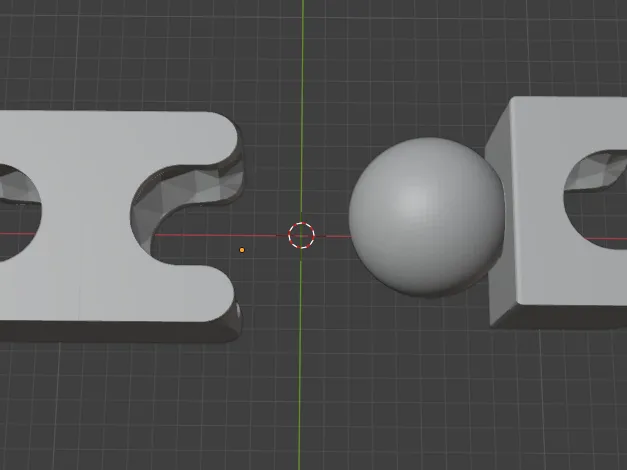Select the gray sphere object
Screen dimensions: 627x470
pyautogui.click(x=426, y=217)
